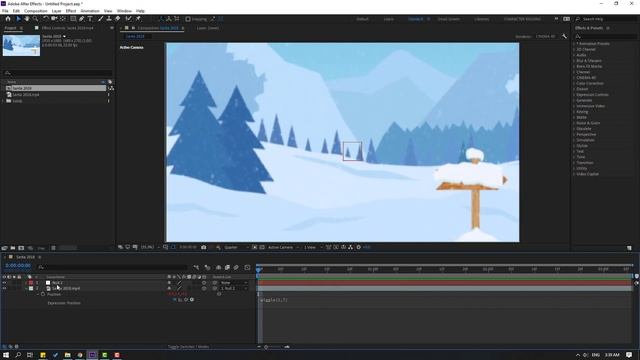Click the taskbar search icon
Screen dimensions: 640x360
(x=18, y=355)
